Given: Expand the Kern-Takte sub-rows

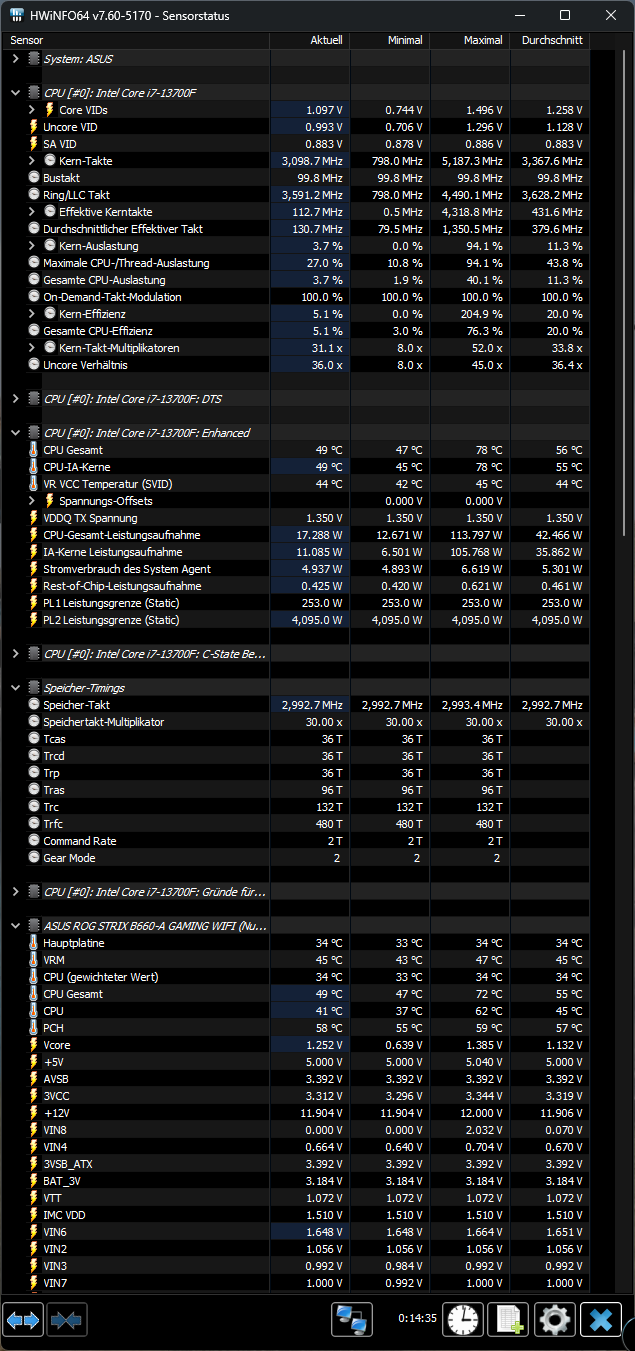Looking at the screenshot, I should tap(33, 161).
